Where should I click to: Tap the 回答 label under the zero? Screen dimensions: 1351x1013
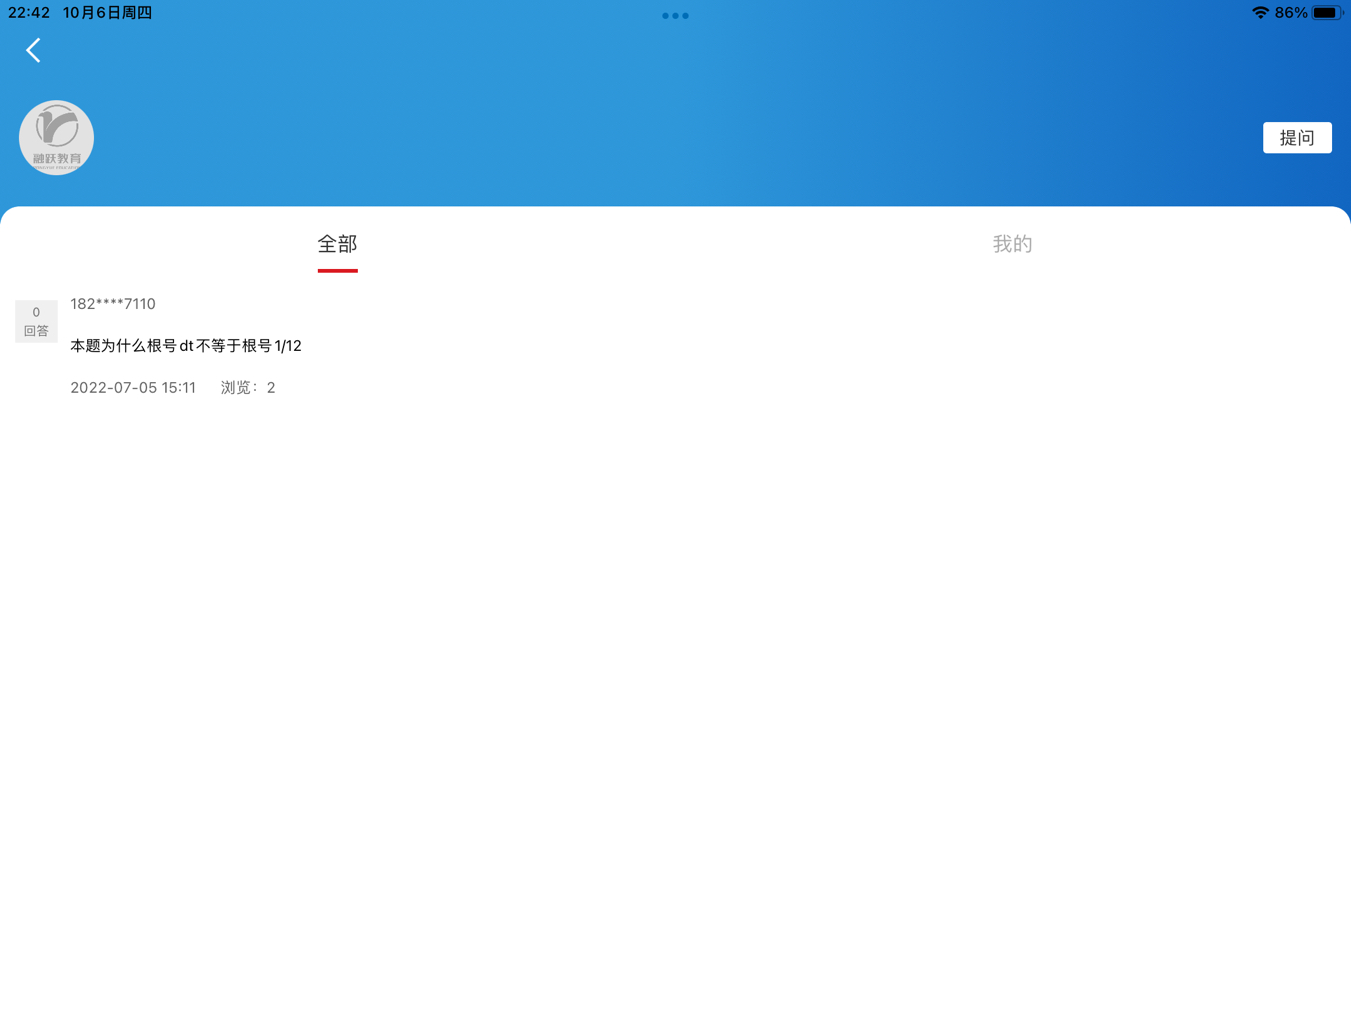pos(36,331)
